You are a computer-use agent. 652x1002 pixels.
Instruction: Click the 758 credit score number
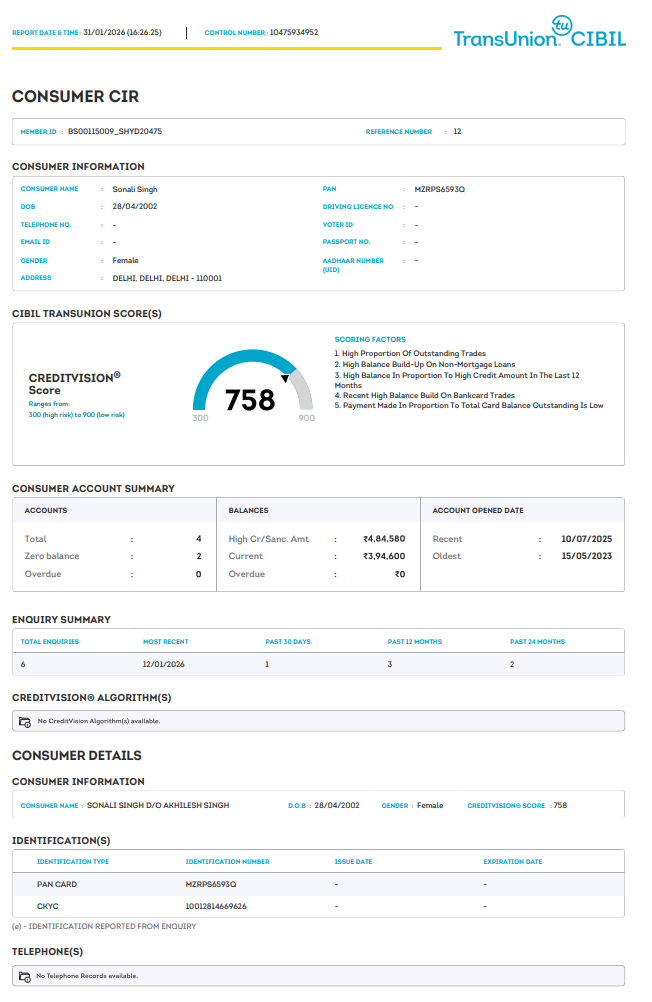click(x=249, y=400)
